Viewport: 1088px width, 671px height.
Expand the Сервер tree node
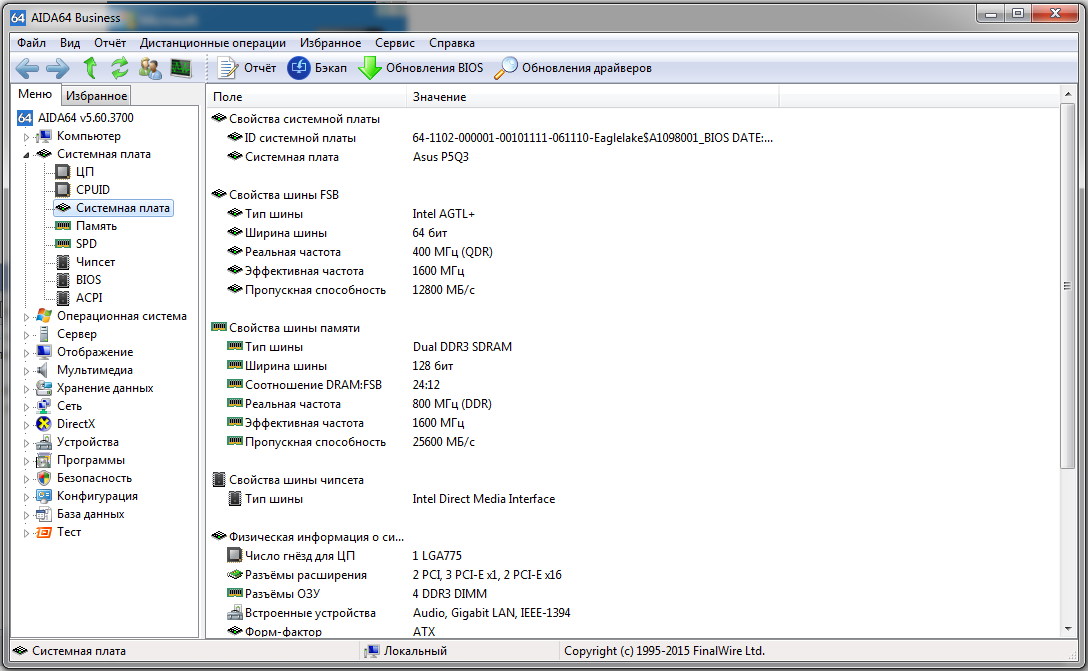pos(26,334)
